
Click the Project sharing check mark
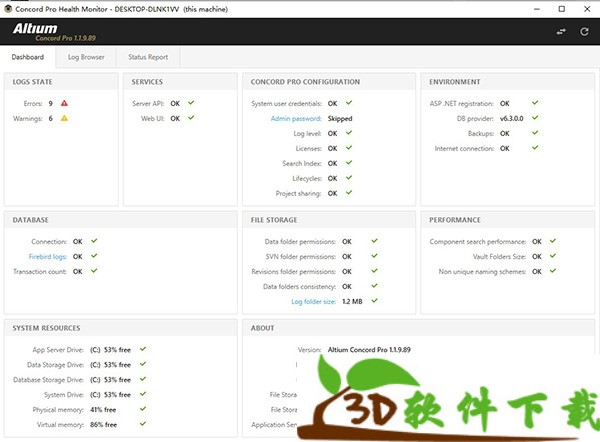coord(349,192)
